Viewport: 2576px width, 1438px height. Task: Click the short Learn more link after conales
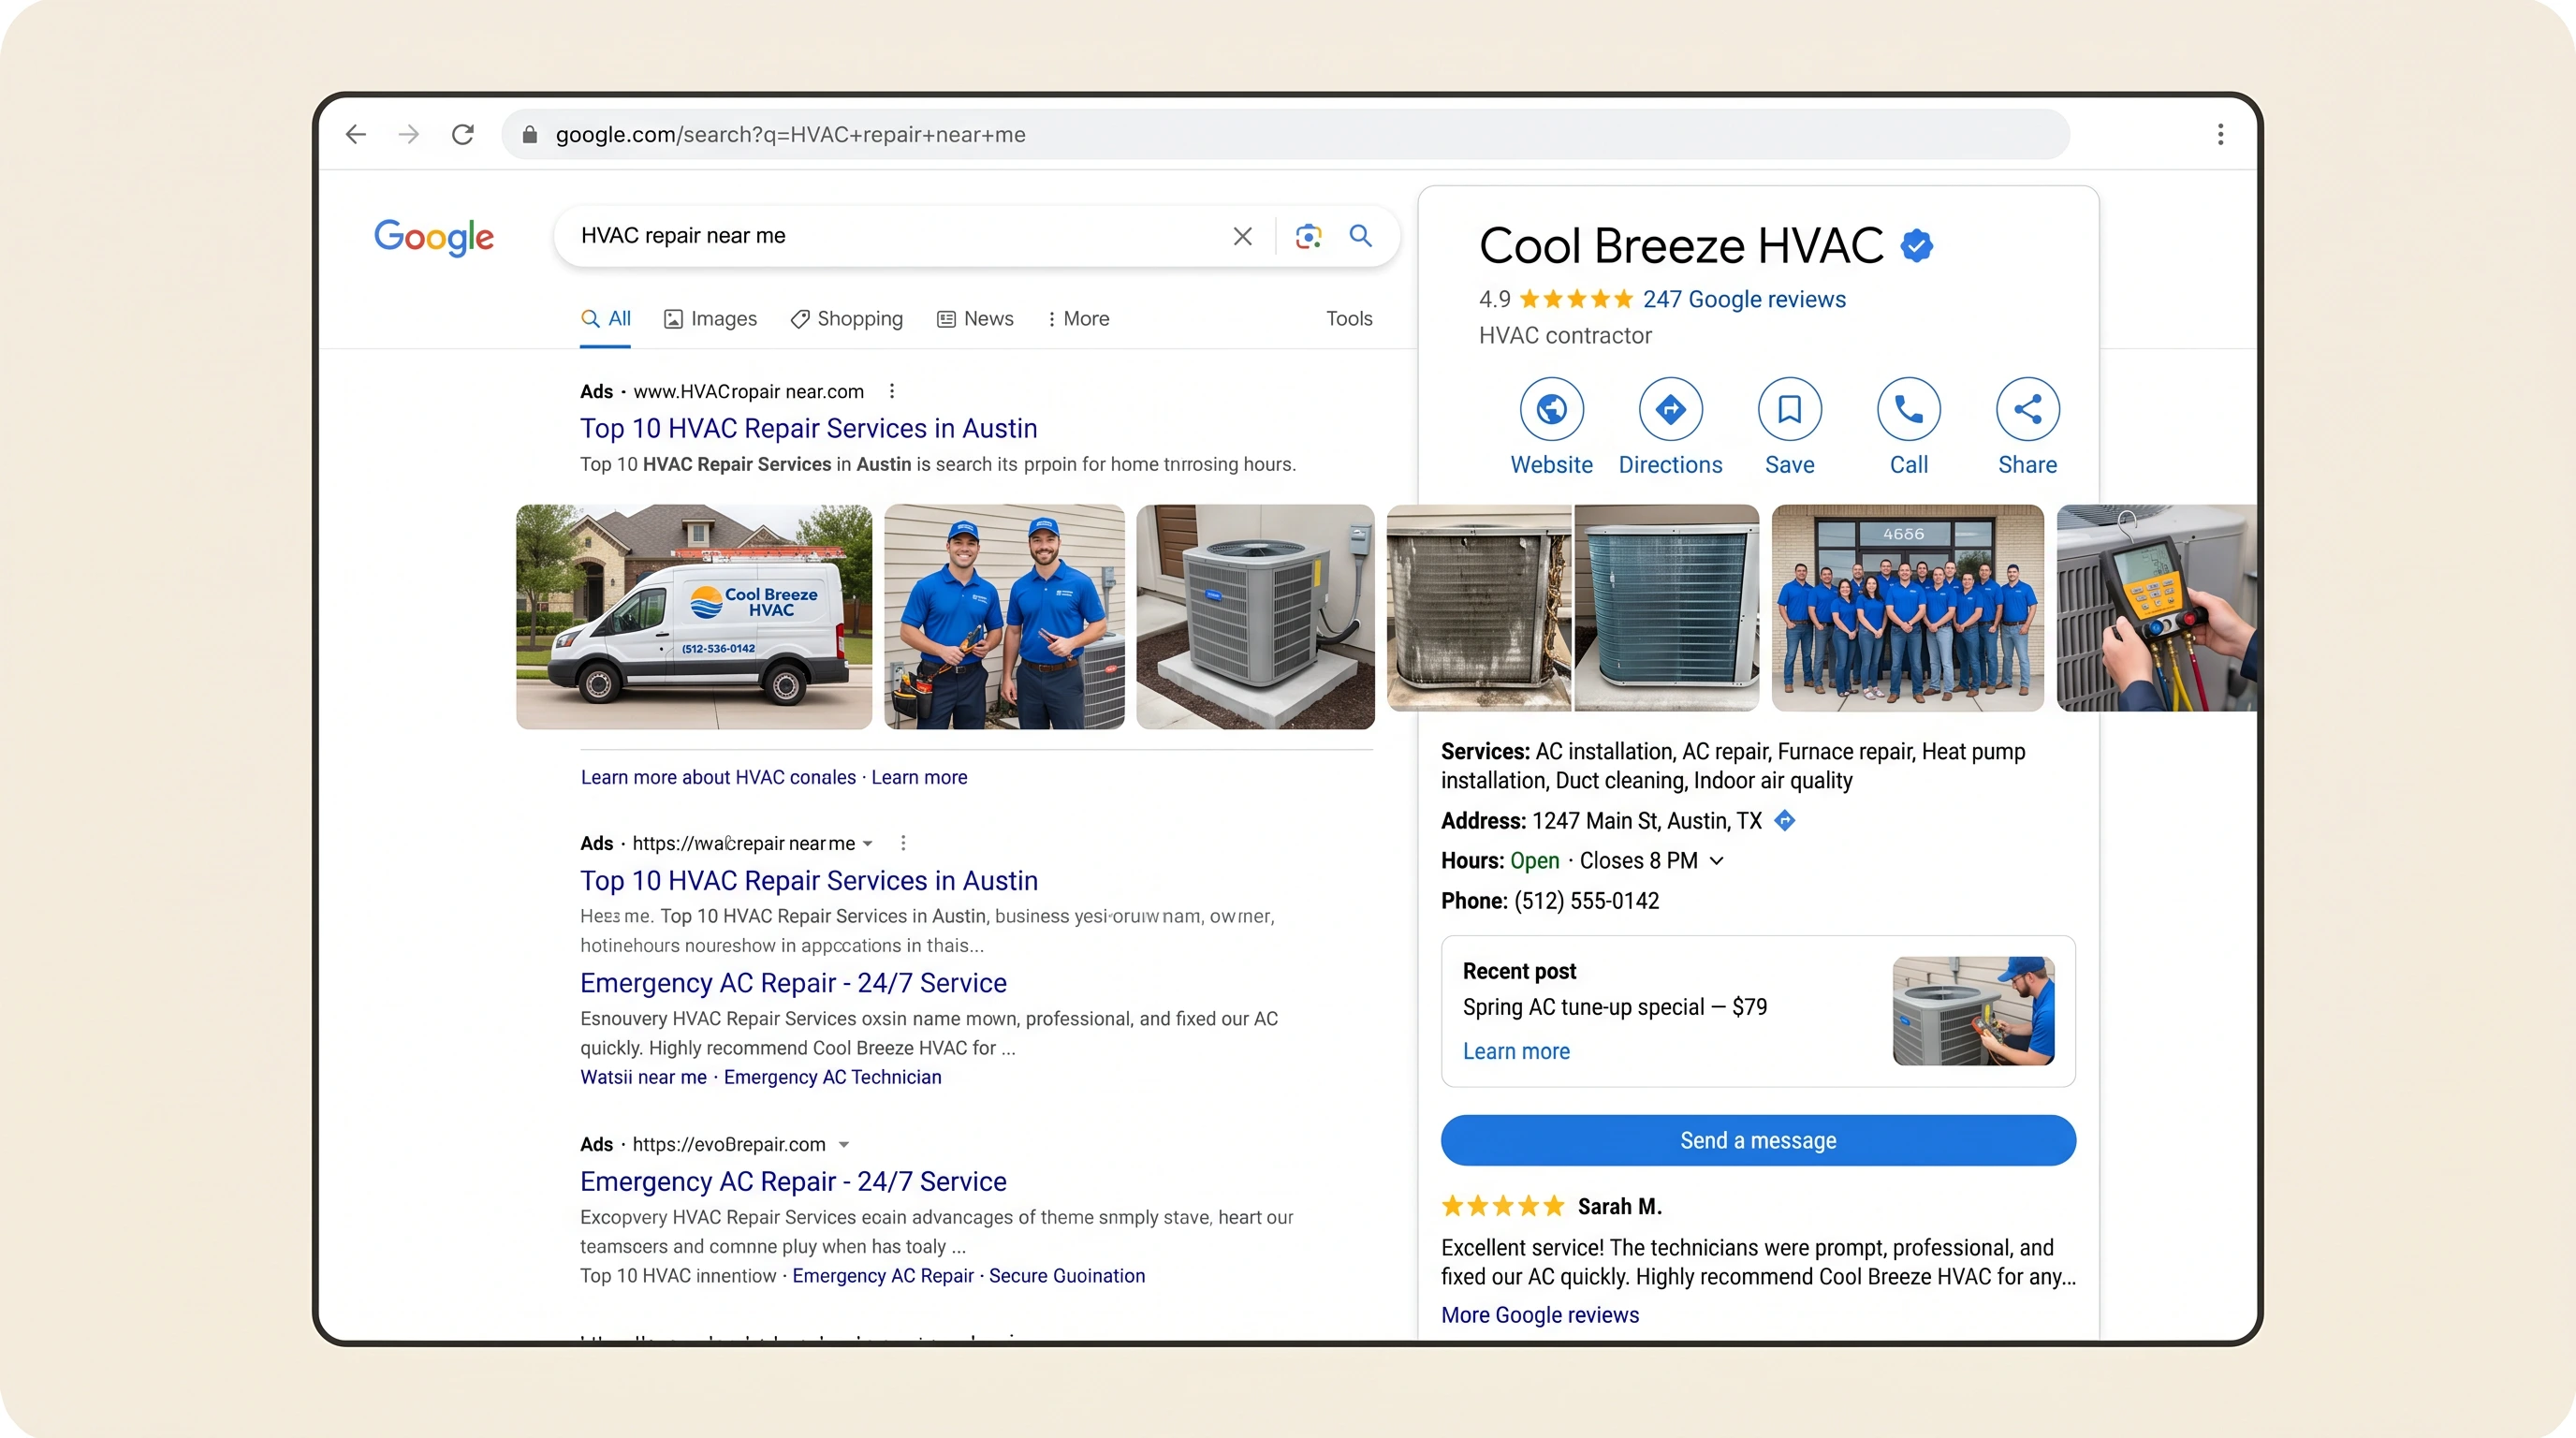(x=919, y=777)
